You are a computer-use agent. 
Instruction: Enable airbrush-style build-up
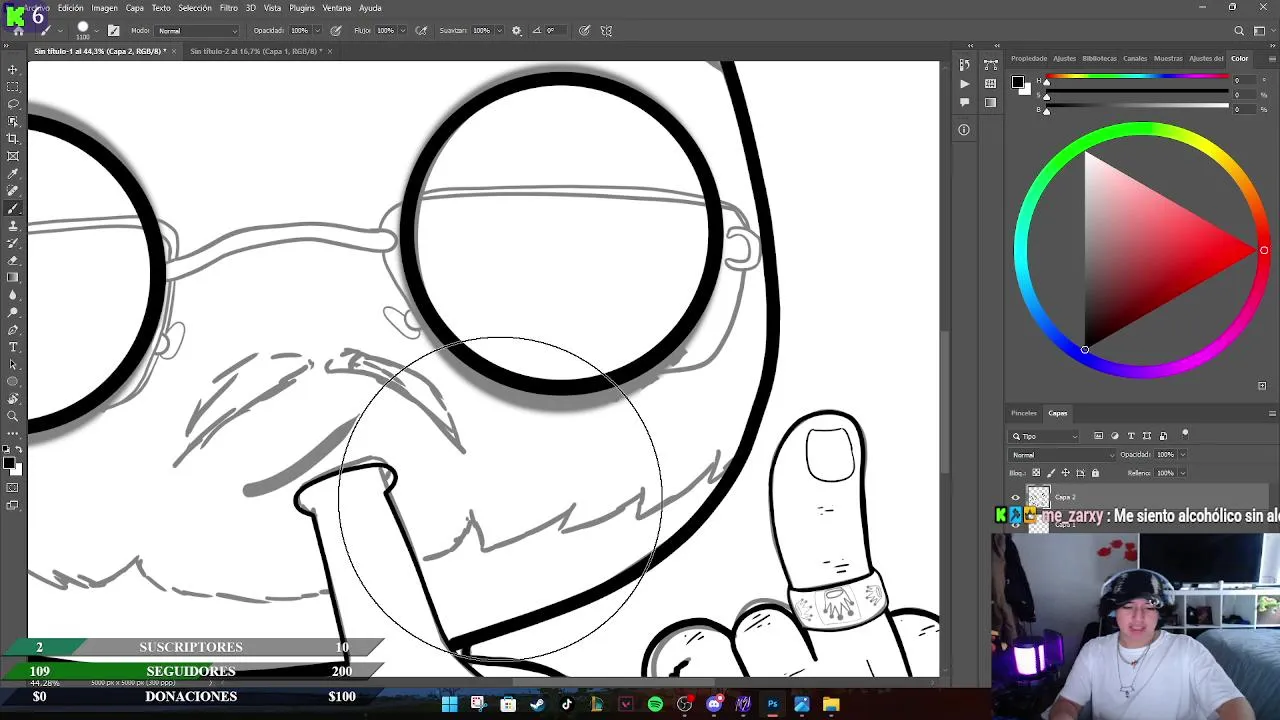pos(421,31)
